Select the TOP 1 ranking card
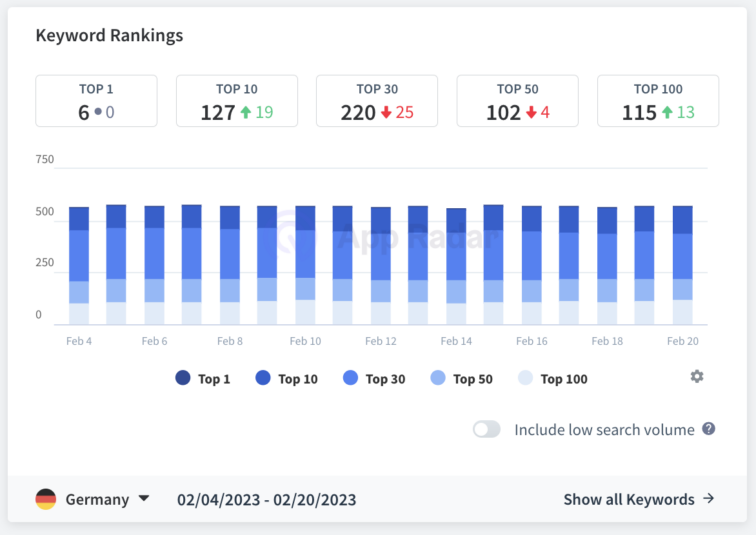Image resolution: width=756 pixels, height=535 pixels. coord(96,101)
